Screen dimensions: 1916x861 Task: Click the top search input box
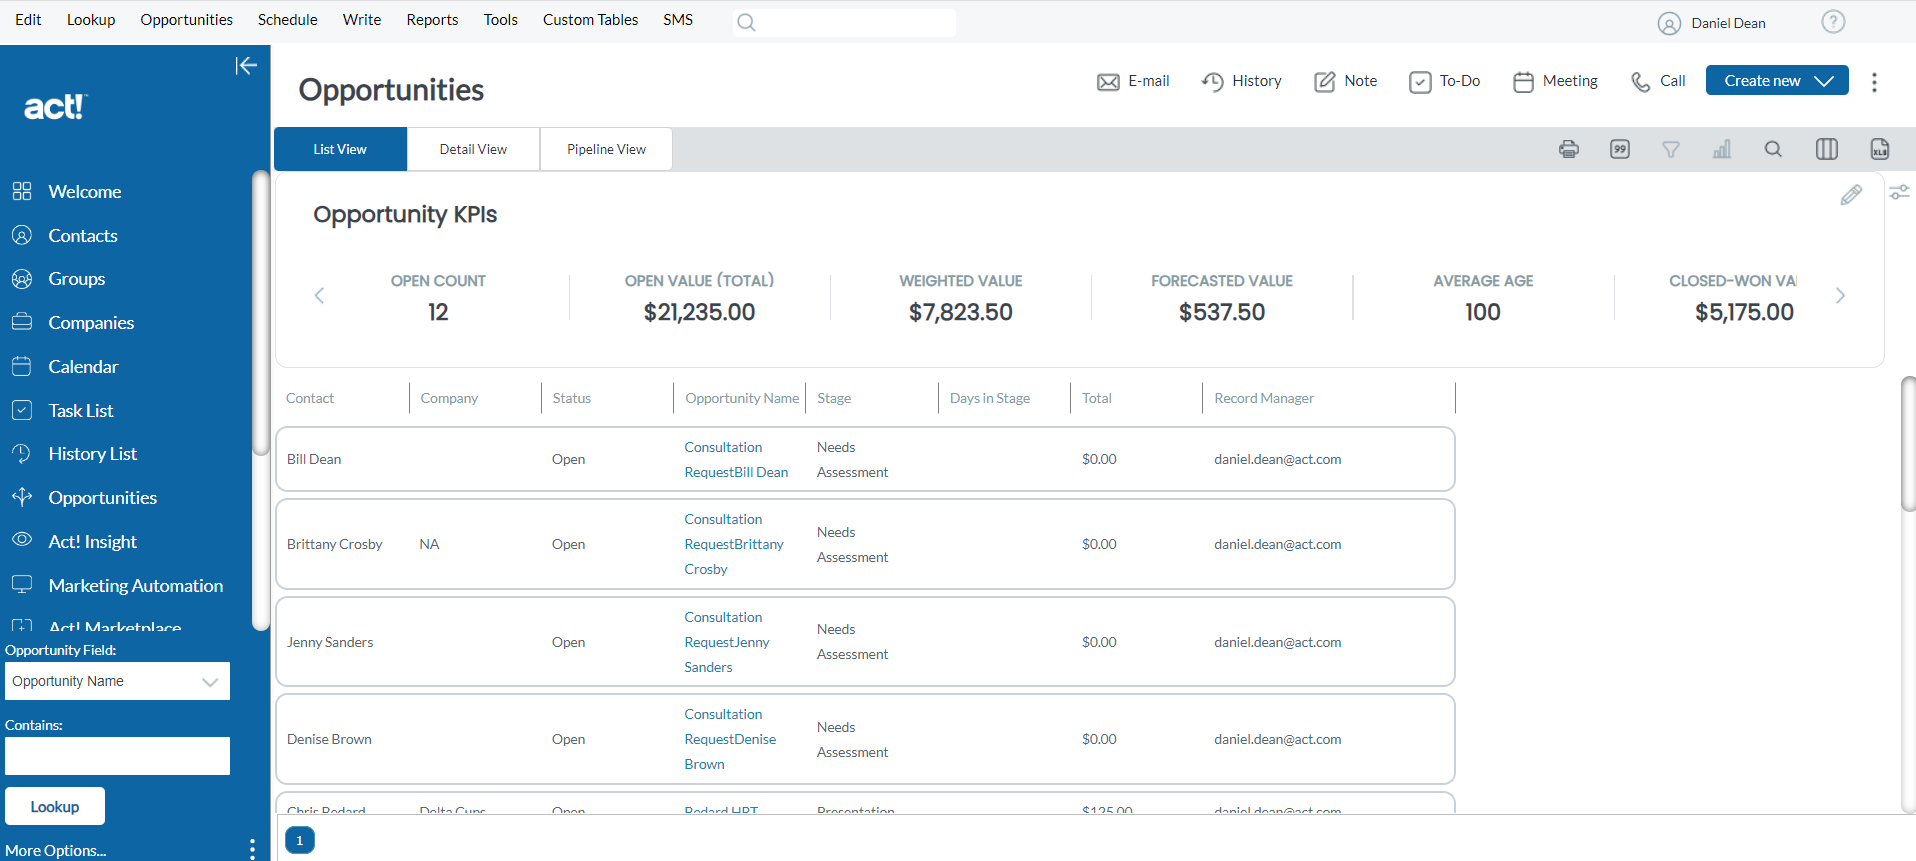pyautogui.click(x=845, y=22)
